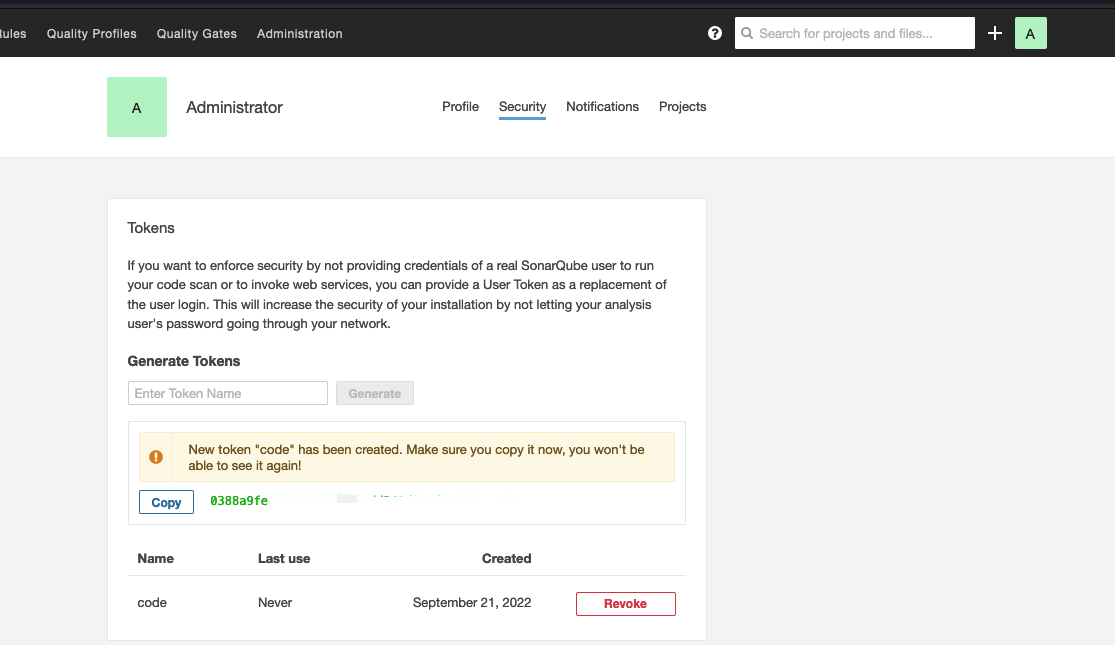Open the user avatar menu in top bar
1115x645 pixels.
pos(1030,33)
